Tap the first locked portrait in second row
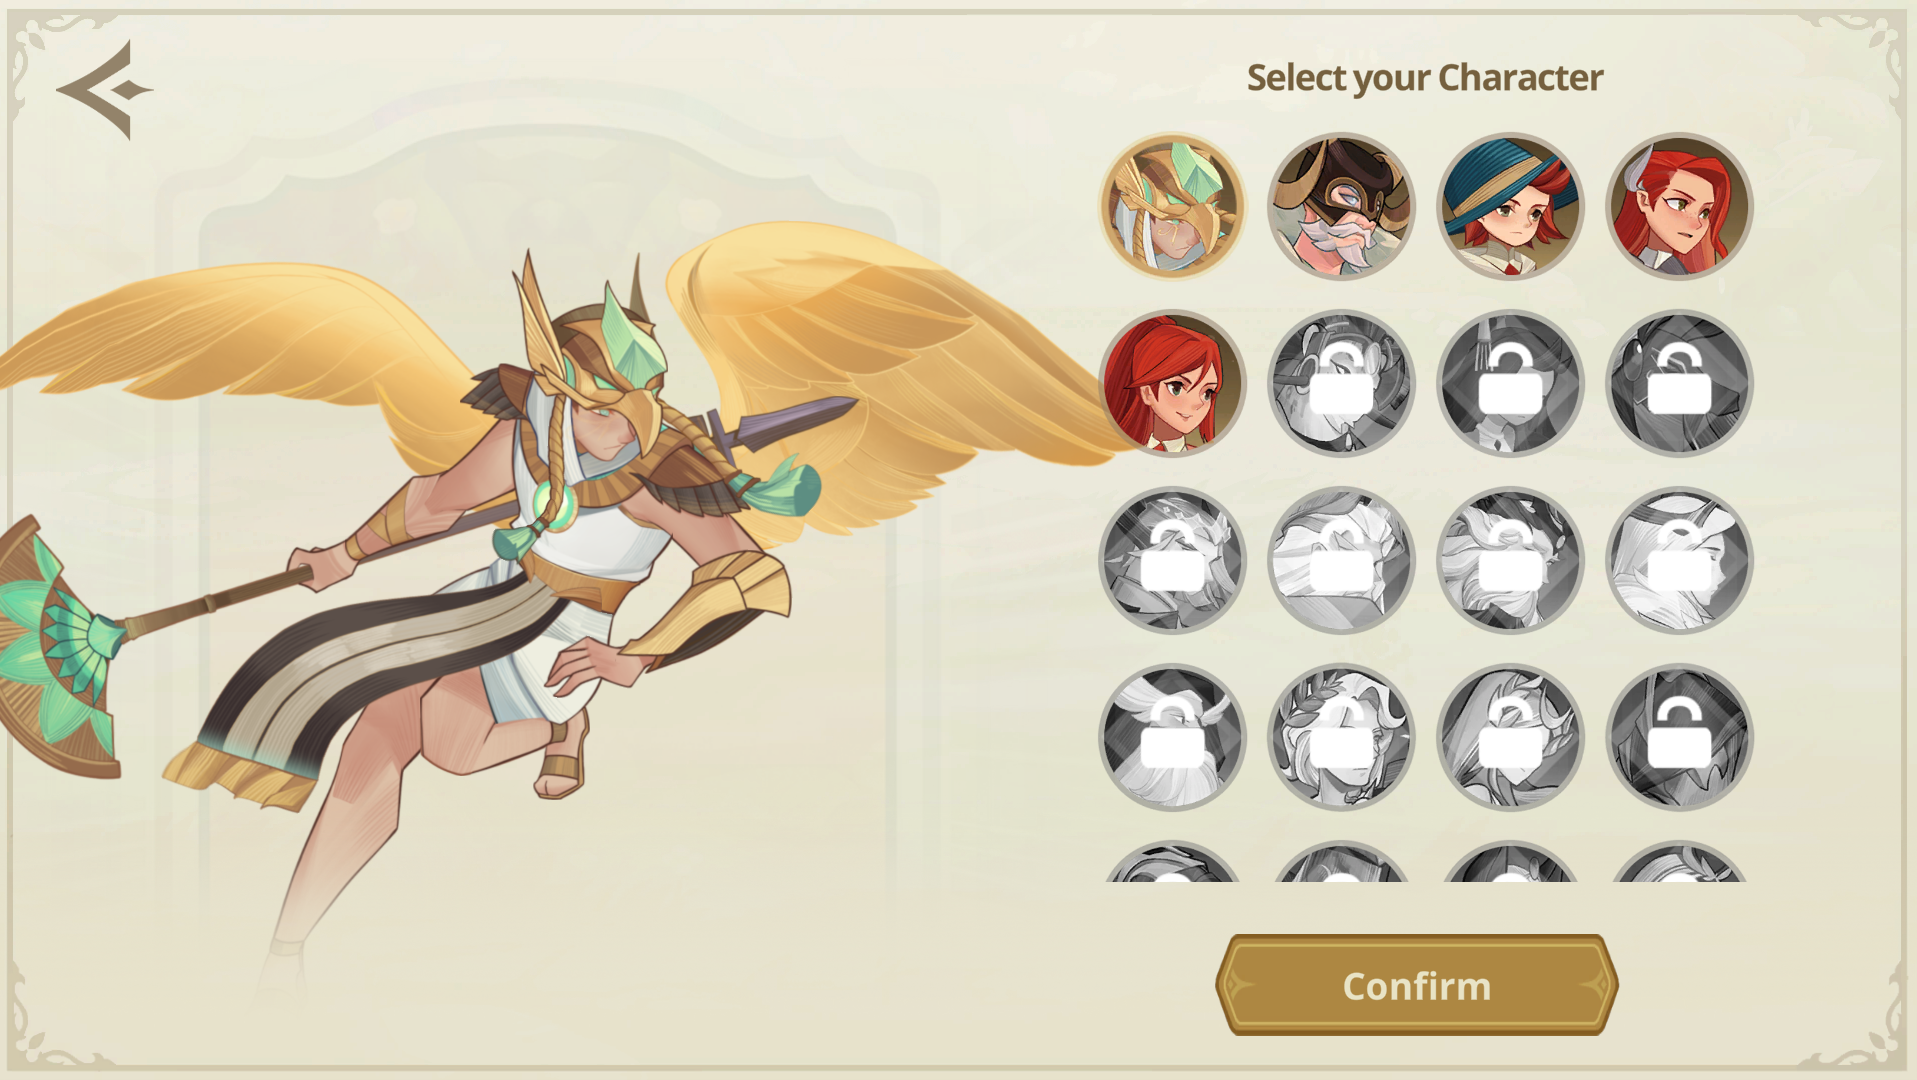The image size is (1917, 1080). (x=1341, y=384)
